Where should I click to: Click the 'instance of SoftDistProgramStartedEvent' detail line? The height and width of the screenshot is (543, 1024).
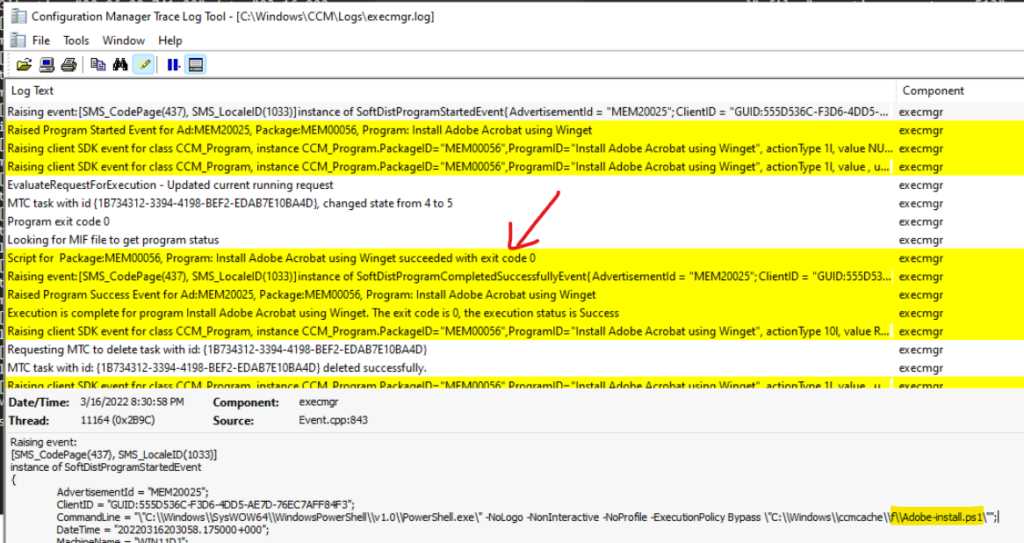pyautogui.click(x=106, y=467)
